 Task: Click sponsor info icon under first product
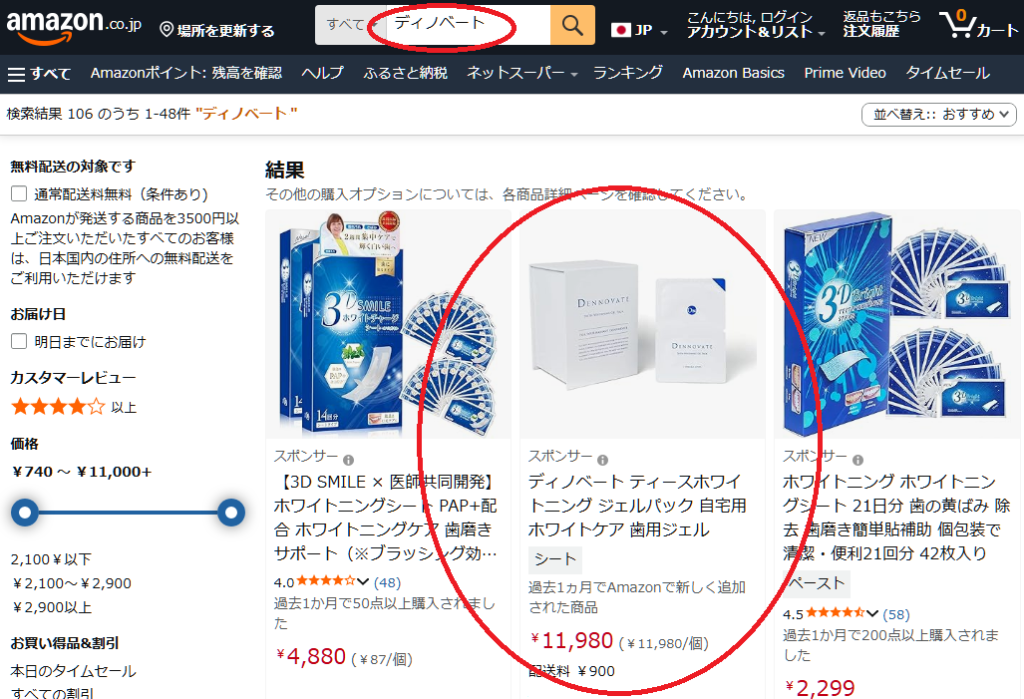[x=349, y=460]
